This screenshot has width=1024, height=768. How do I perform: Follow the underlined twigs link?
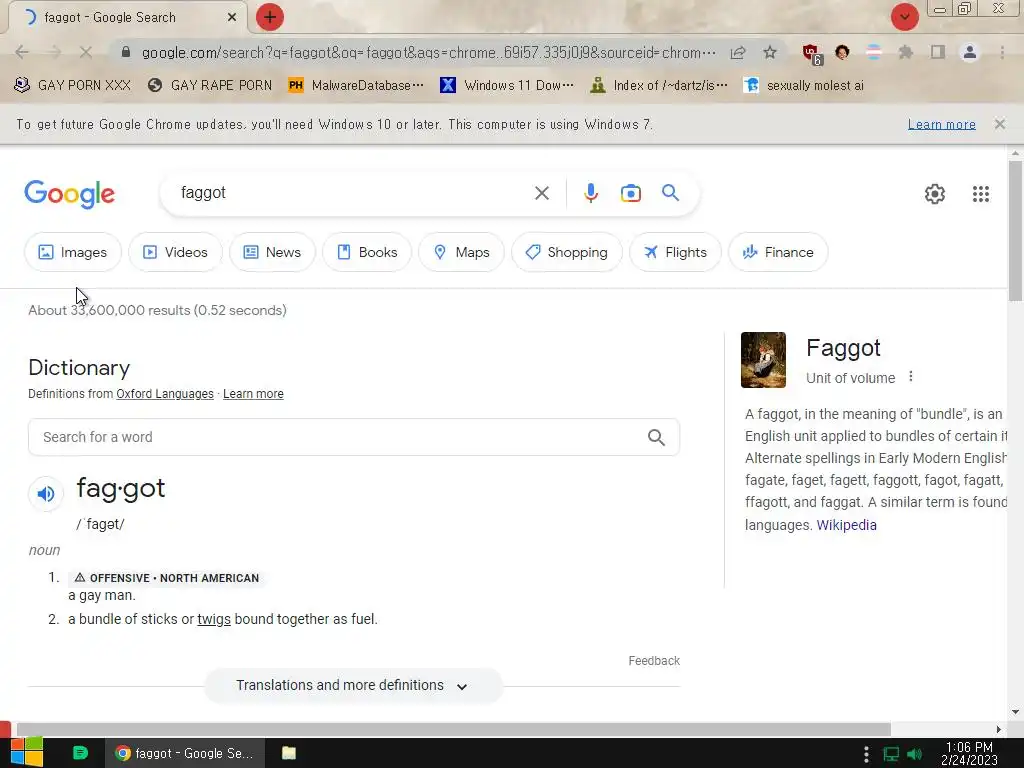coord(214,619)
